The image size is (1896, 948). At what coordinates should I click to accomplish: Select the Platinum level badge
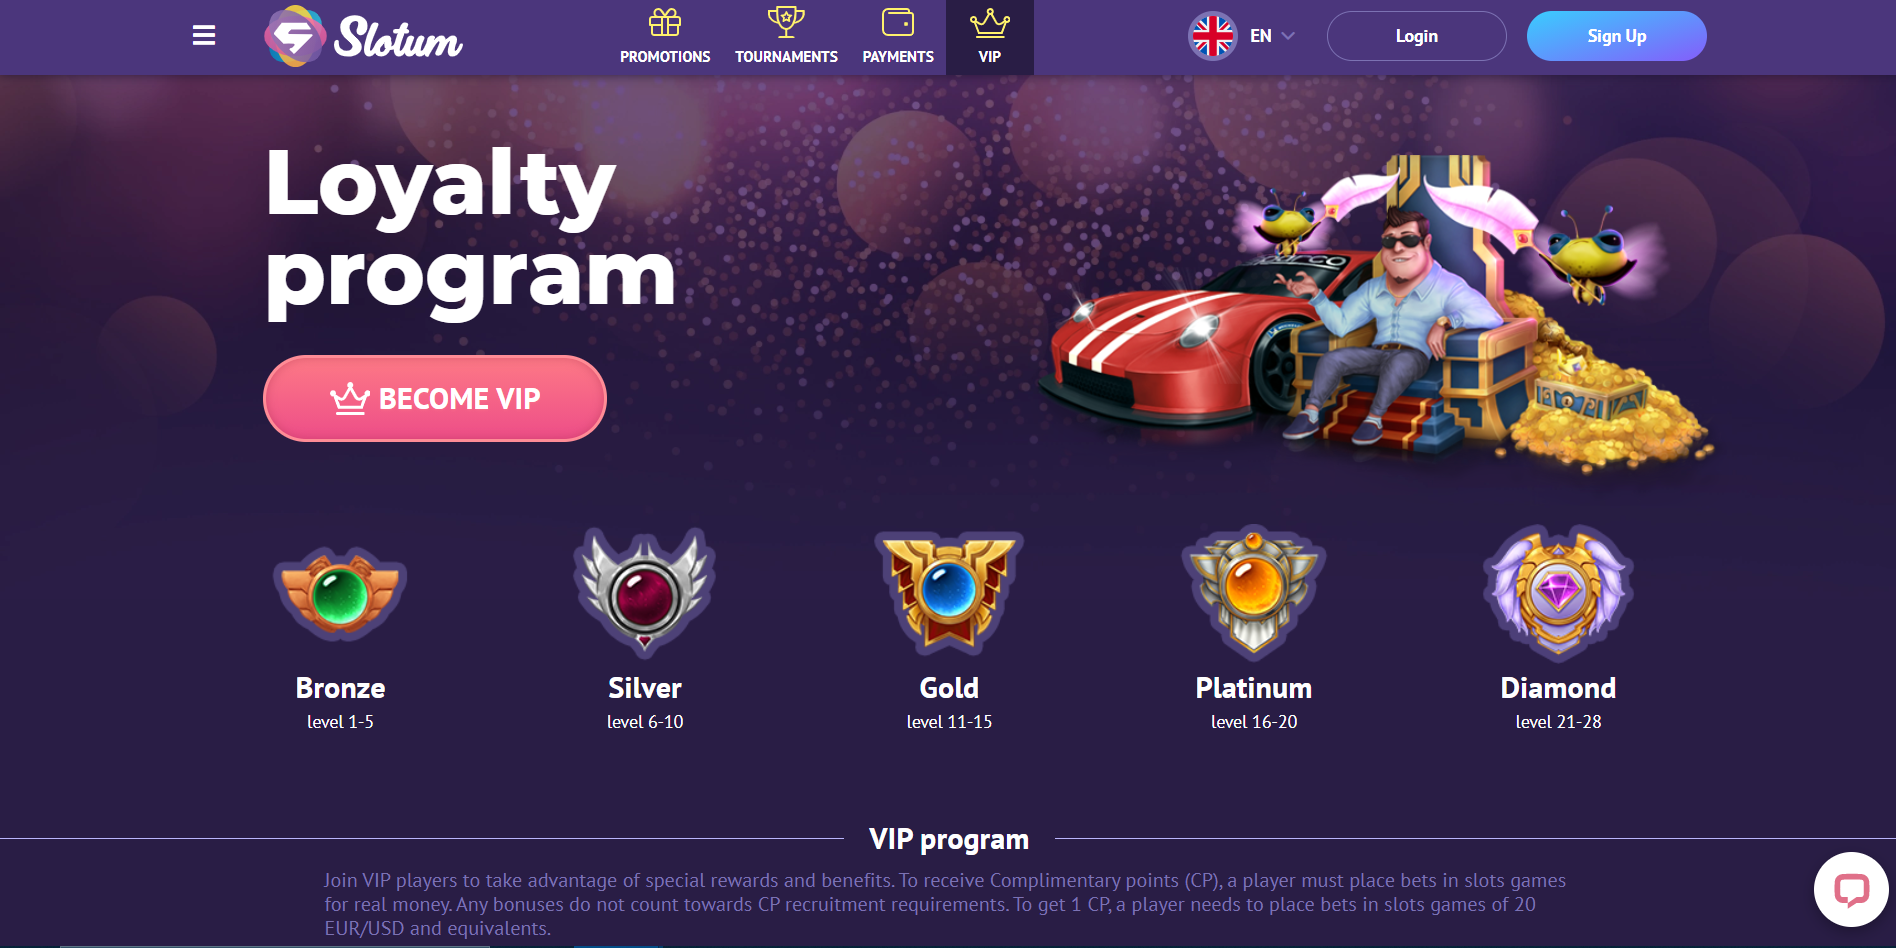(x=1253, y=592)
